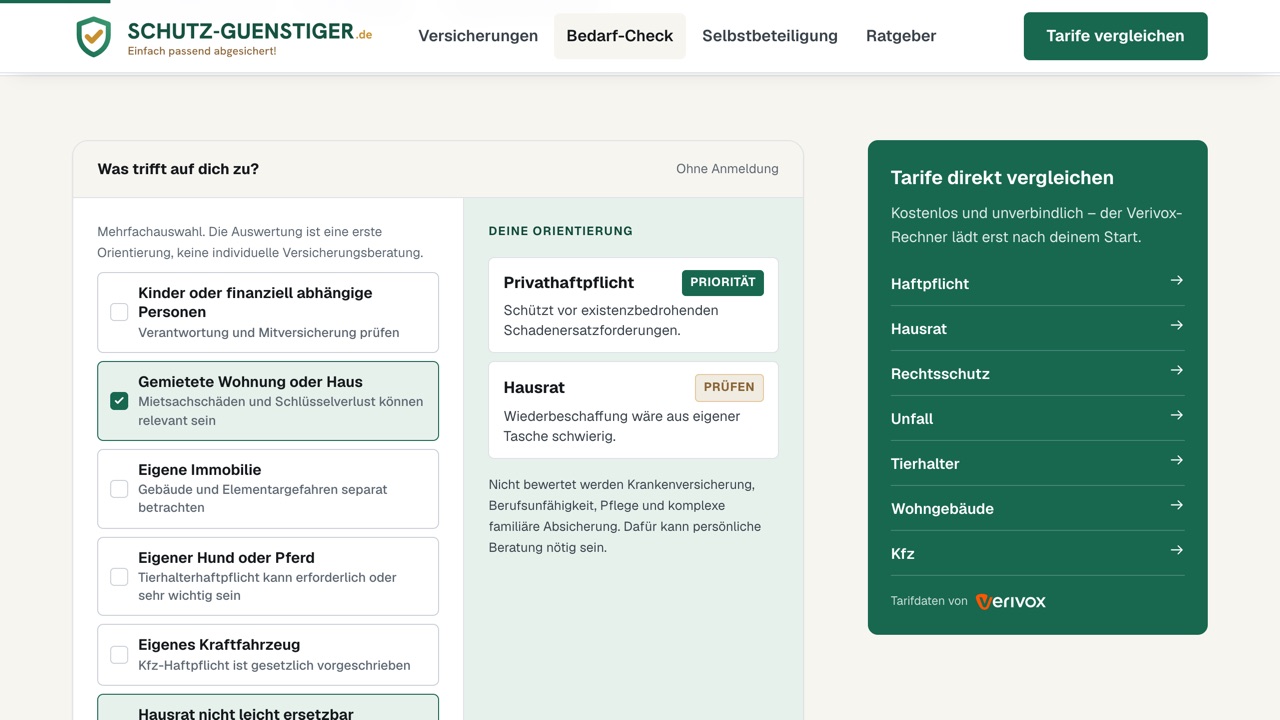This screenshot has height=720, width=1280.
Task: Open the Kfz comparison link
Action: 1037,554
